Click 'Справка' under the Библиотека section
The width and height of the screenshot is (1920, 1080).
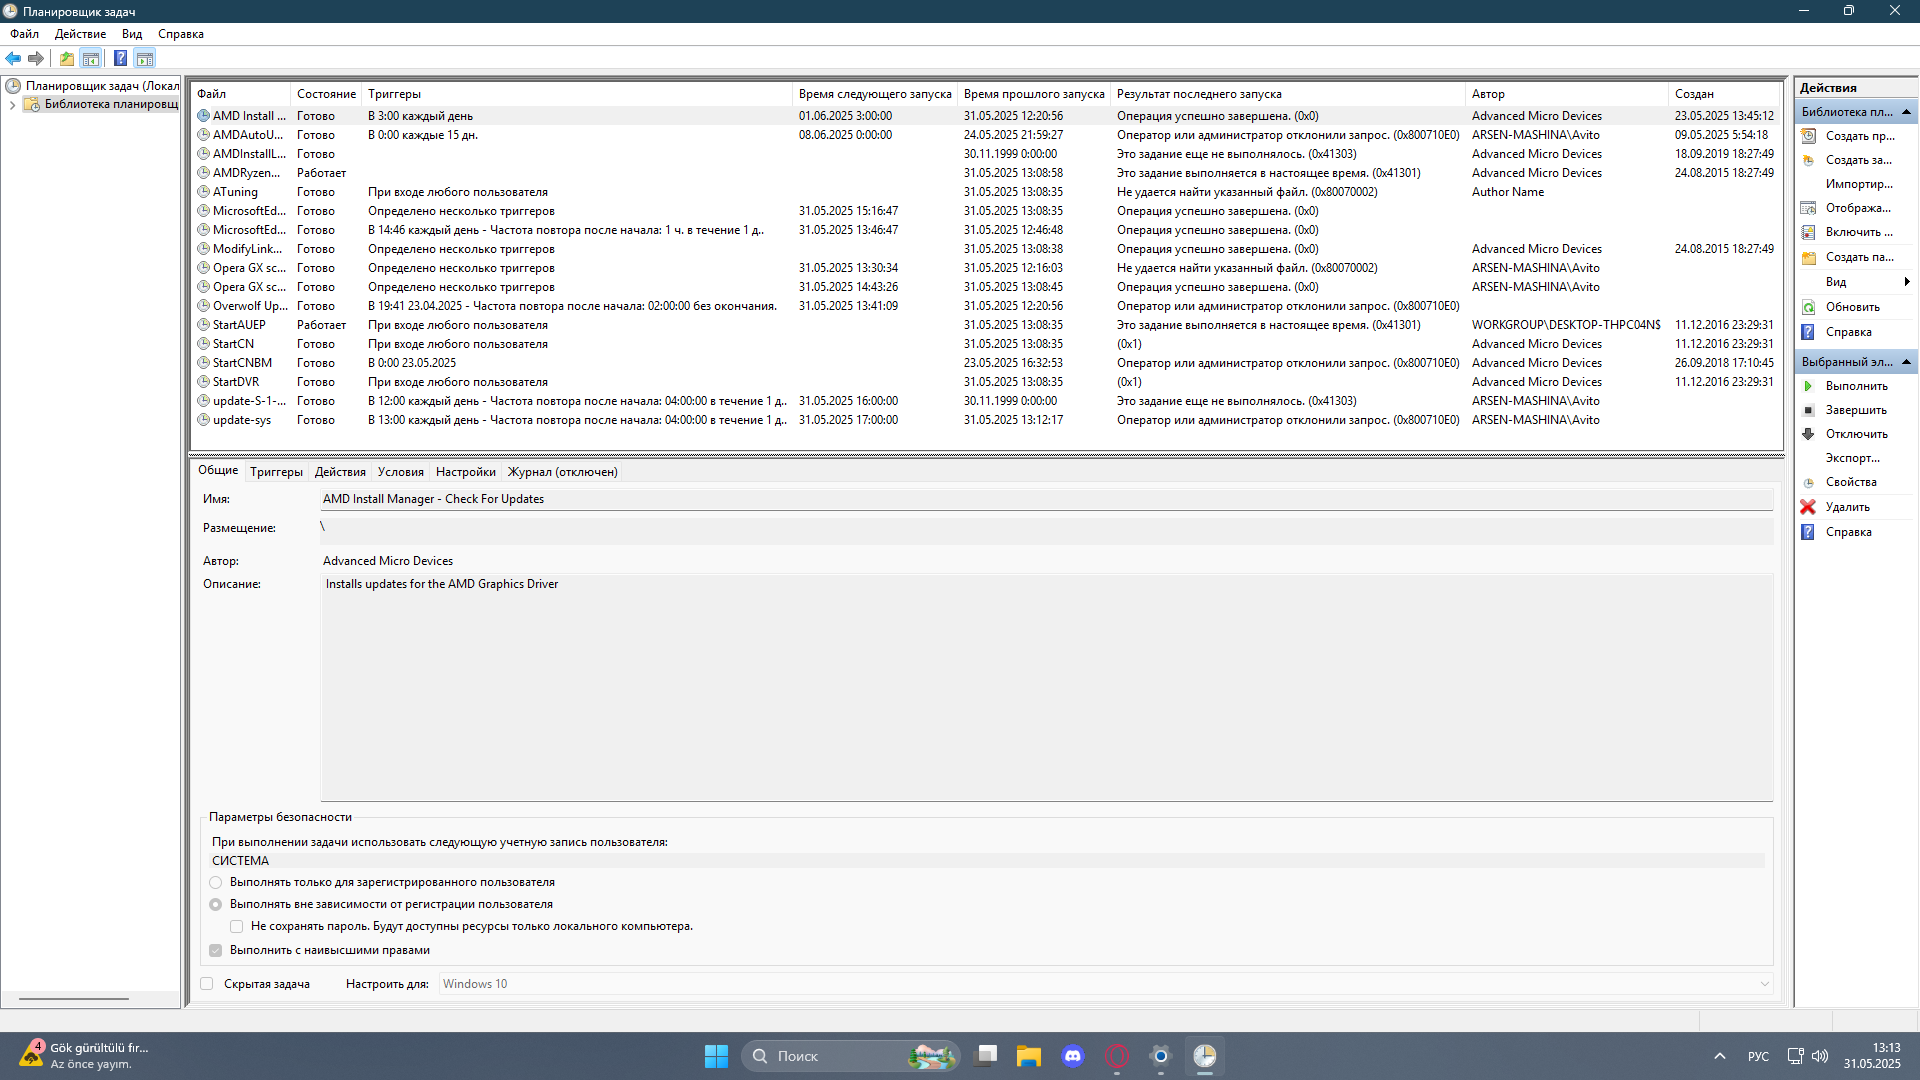pos(1848,332)
